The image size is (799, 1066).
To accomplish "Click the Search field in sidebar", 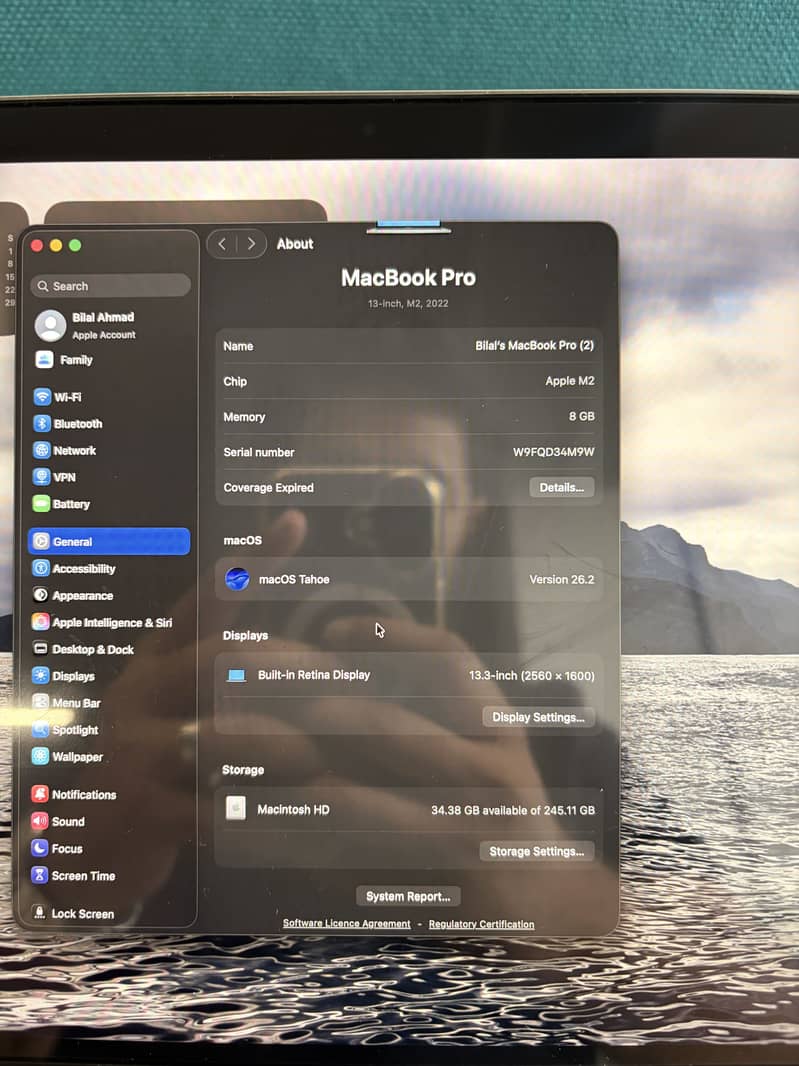I will (110, 286).
